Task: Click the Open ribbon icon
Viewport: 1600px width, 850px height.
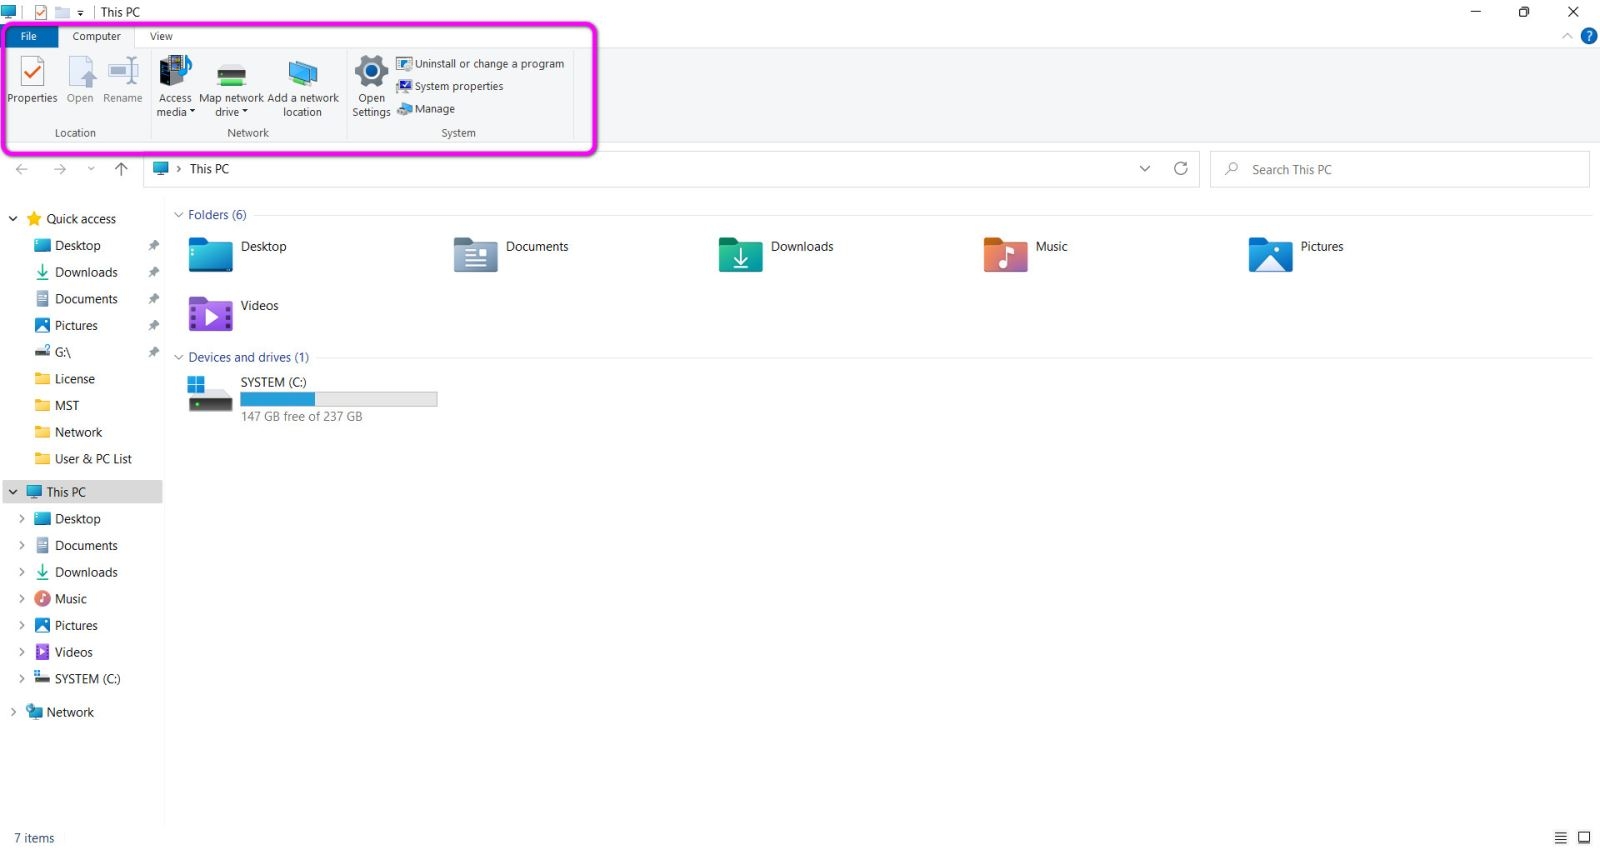Action: pos(80,80)
